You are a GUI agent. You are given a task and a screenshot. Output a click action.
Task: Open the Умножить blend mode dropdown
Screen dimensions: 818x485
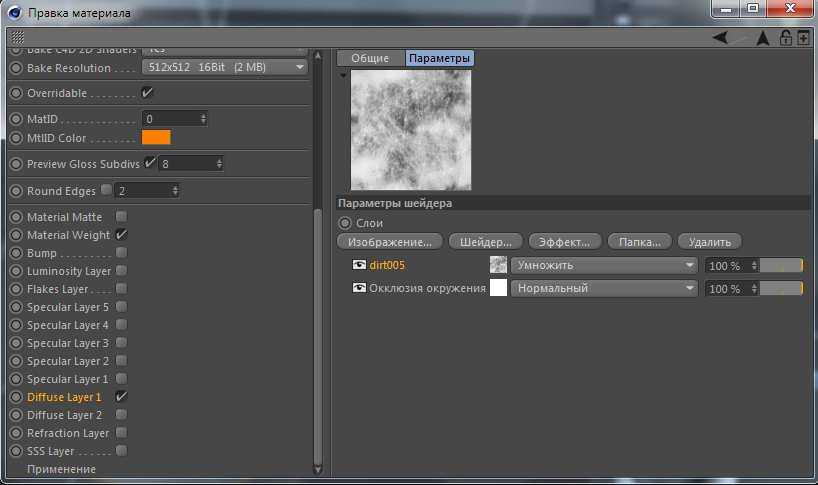[603, 265]
